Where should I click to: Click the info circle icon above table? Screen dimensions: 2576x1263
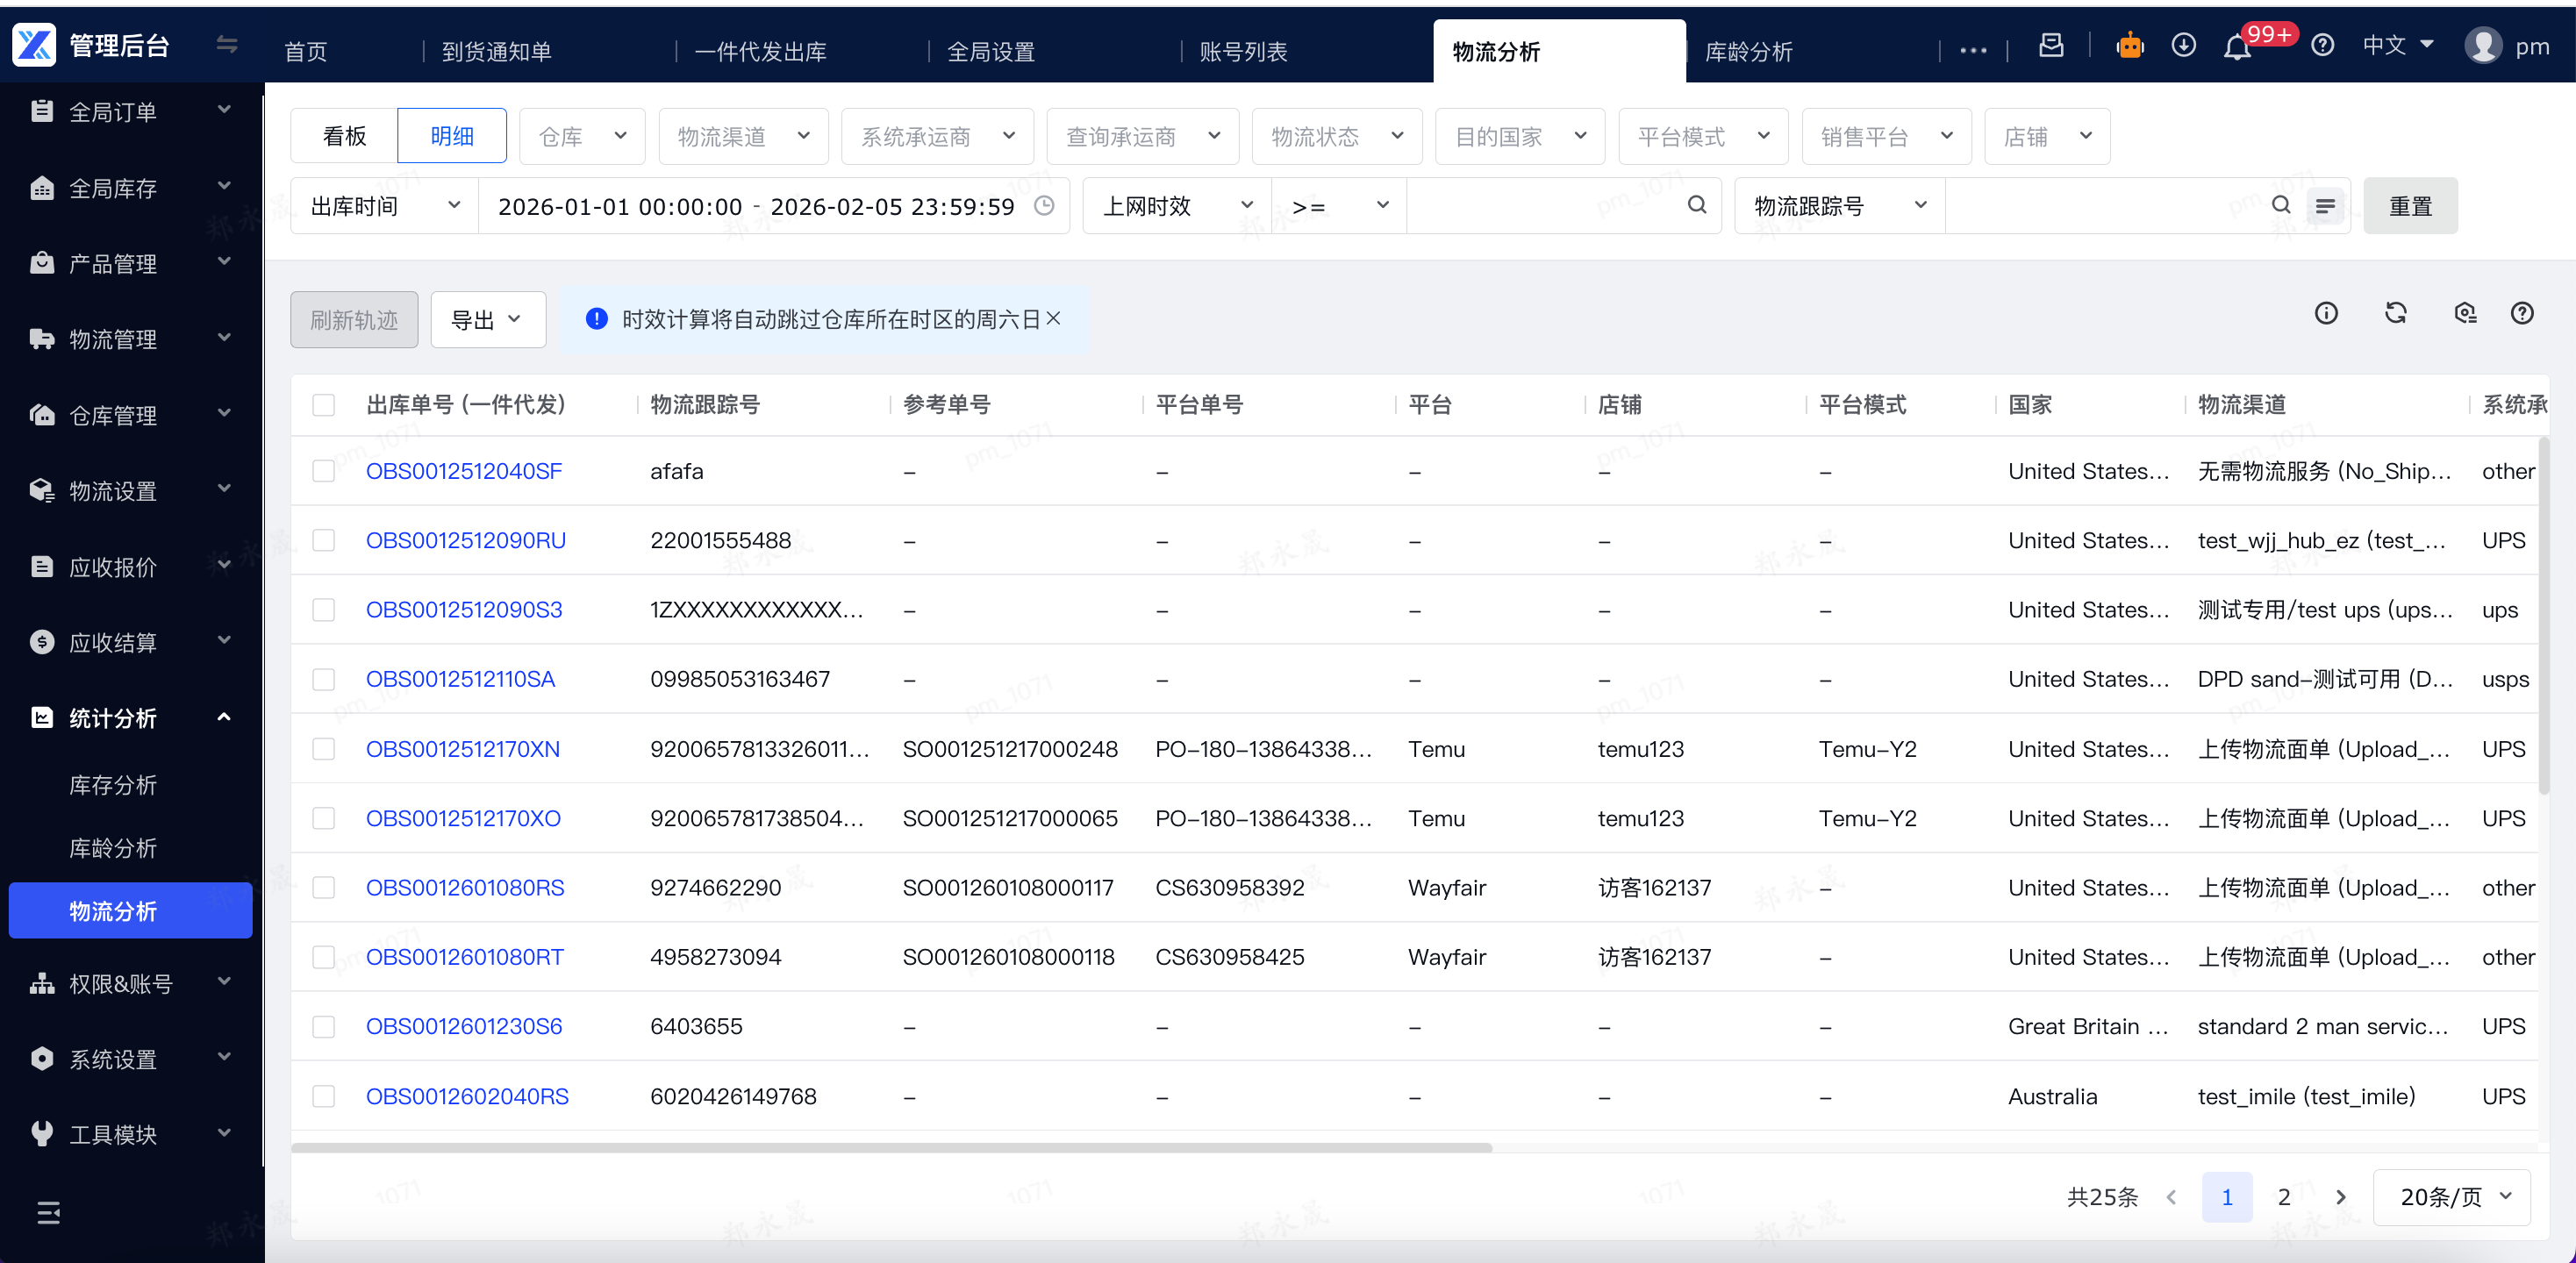[2326, 314]
